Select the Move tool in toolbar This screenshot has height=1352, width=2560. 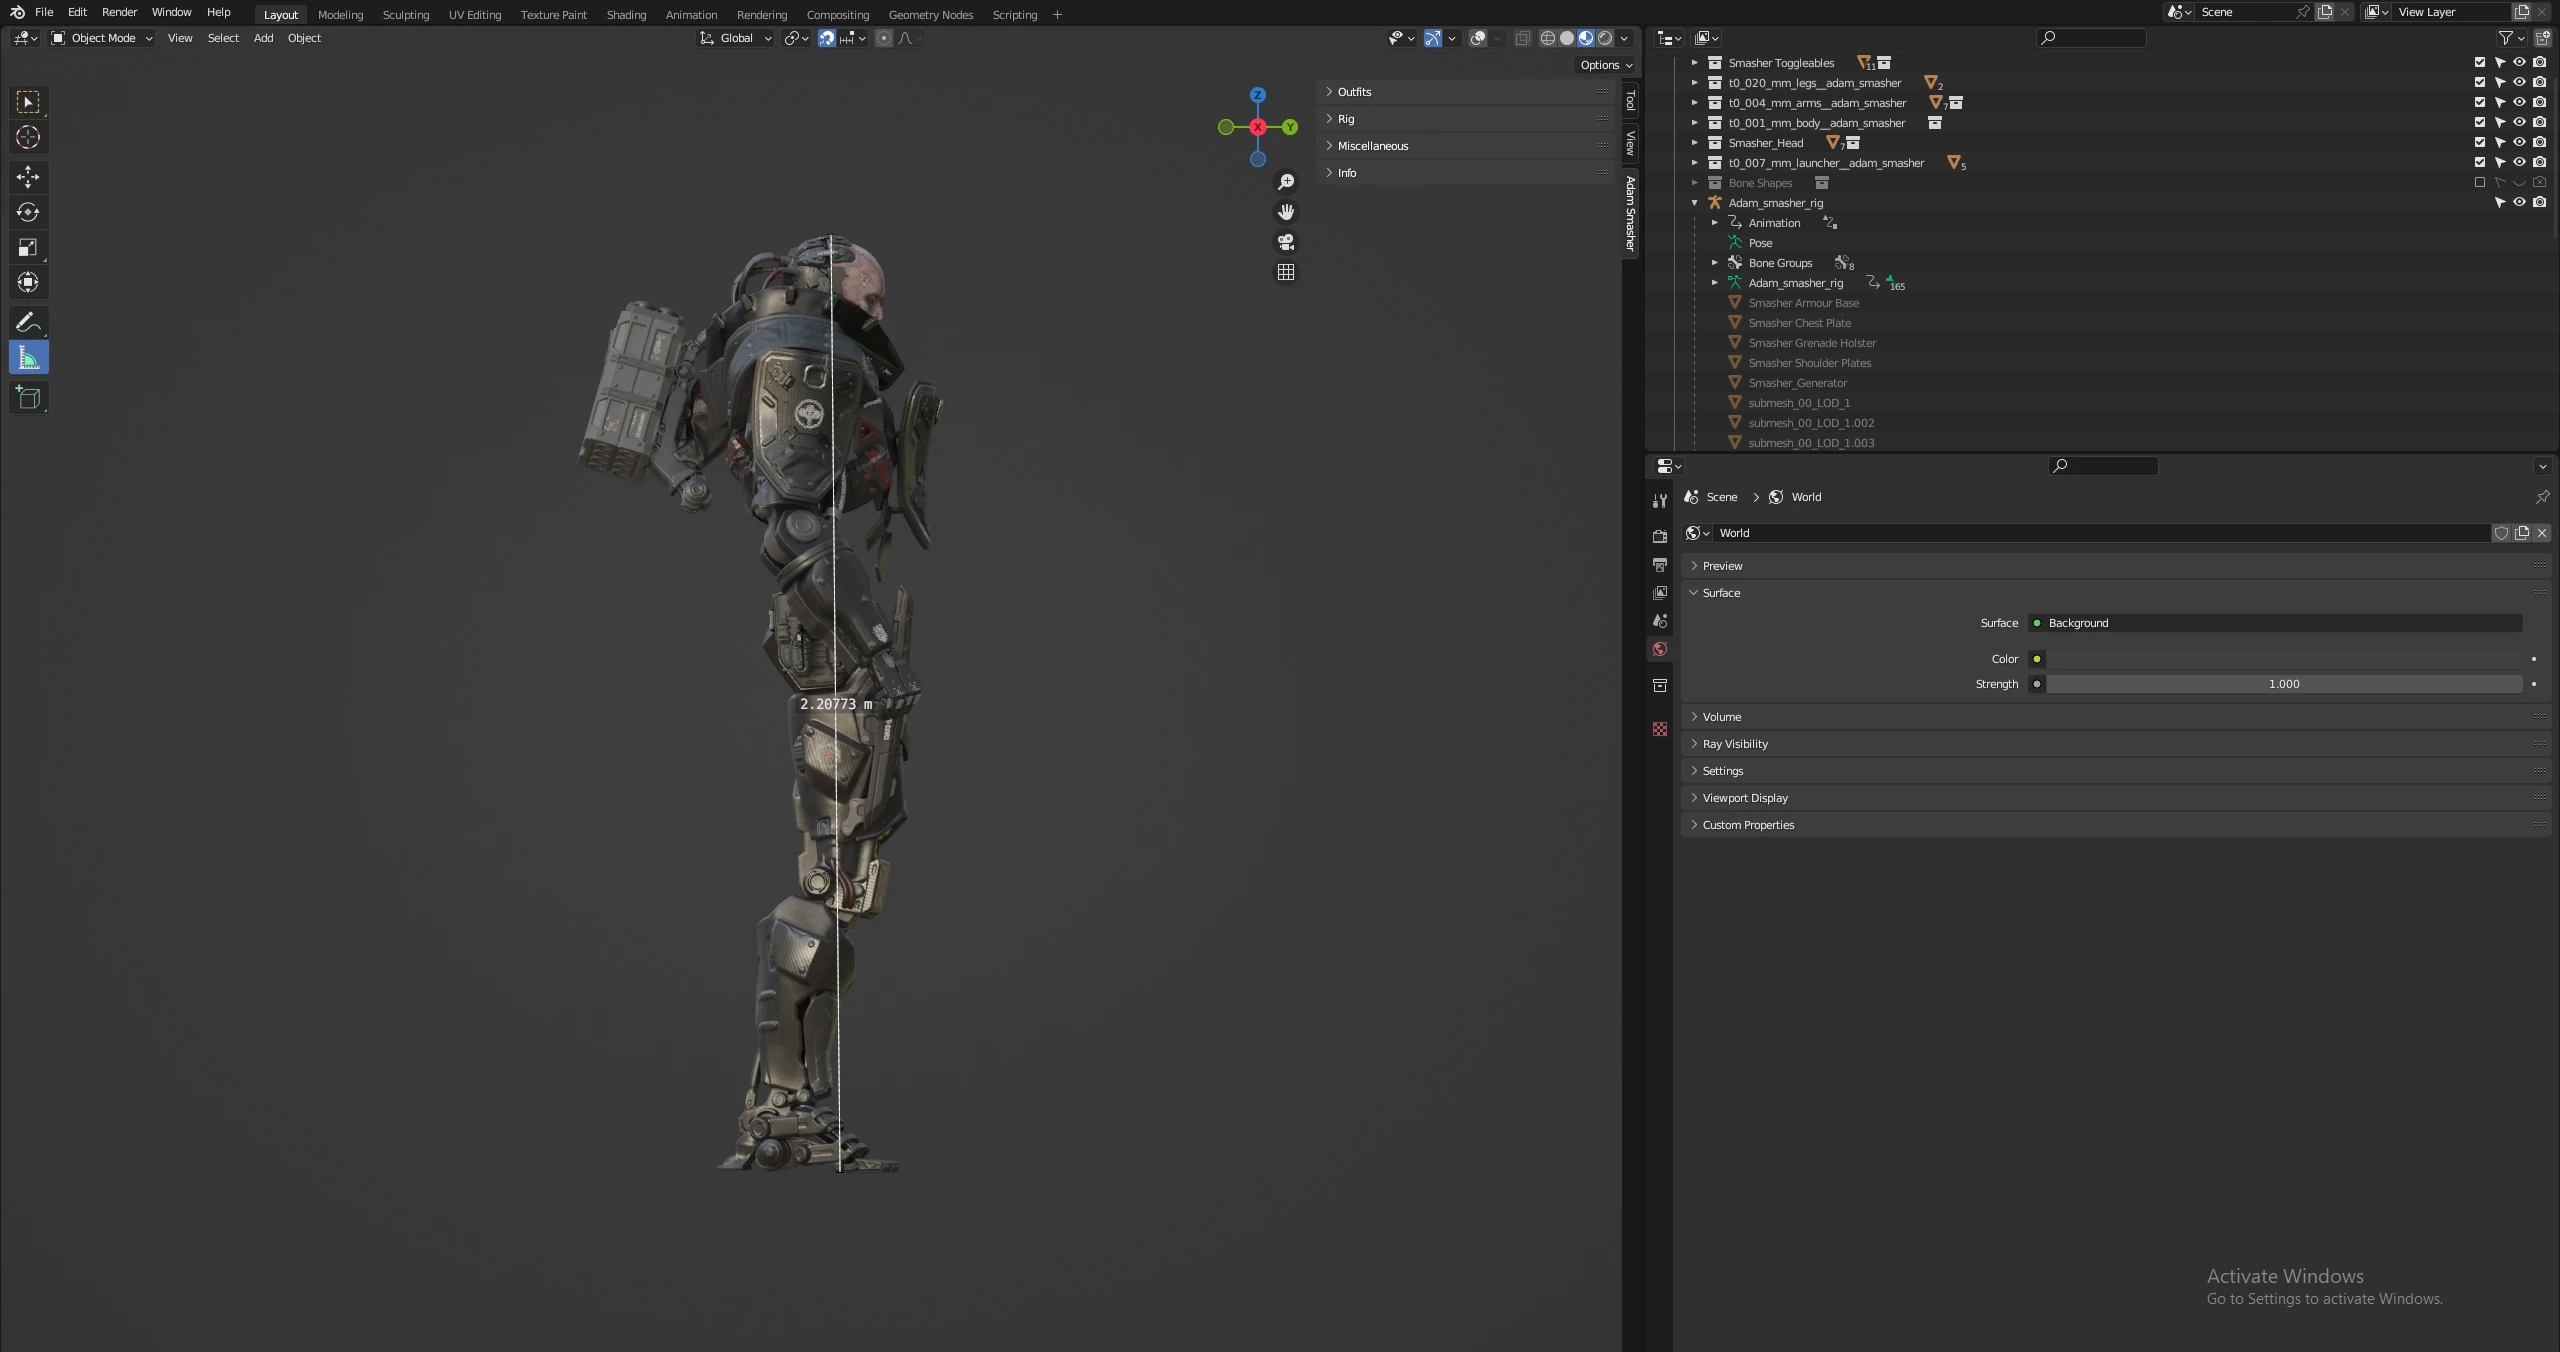coord(28,177)
